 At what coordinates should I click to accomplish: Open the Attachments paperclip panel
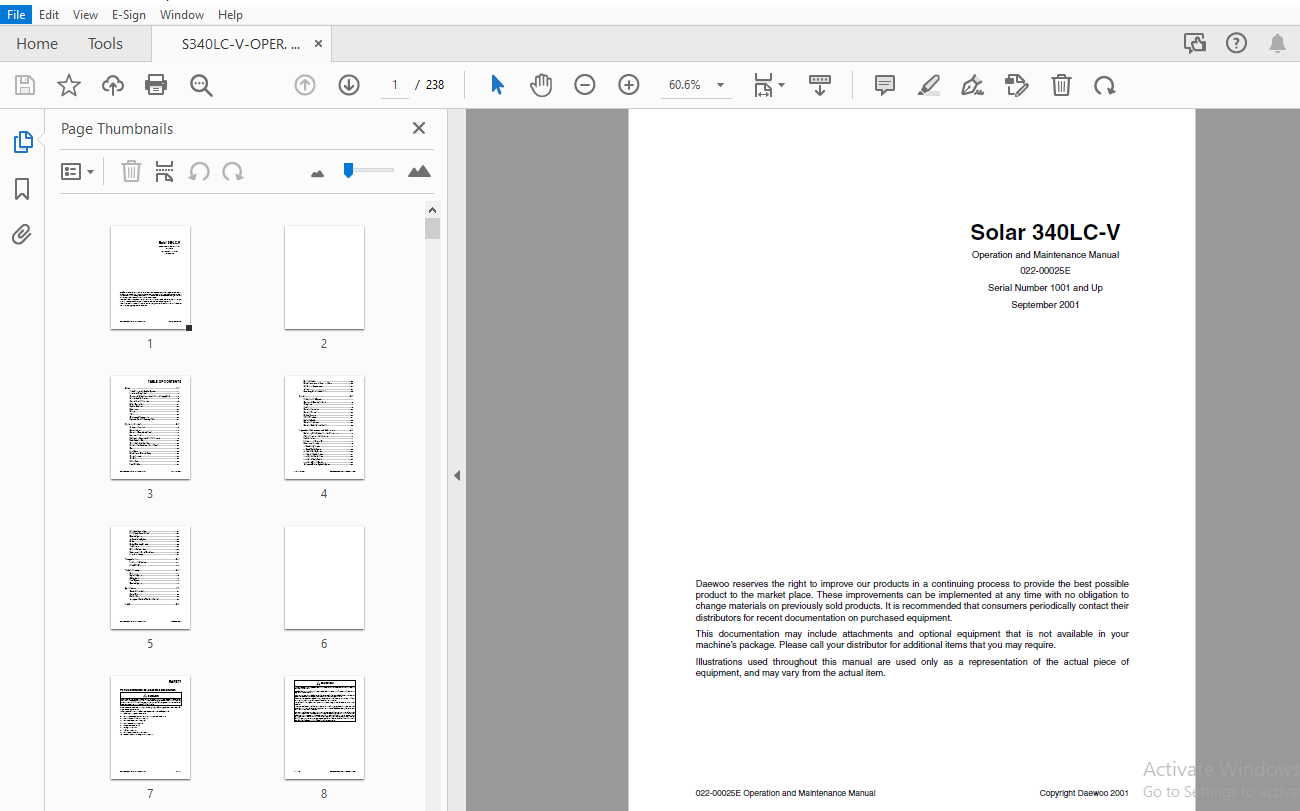point(22,235)
